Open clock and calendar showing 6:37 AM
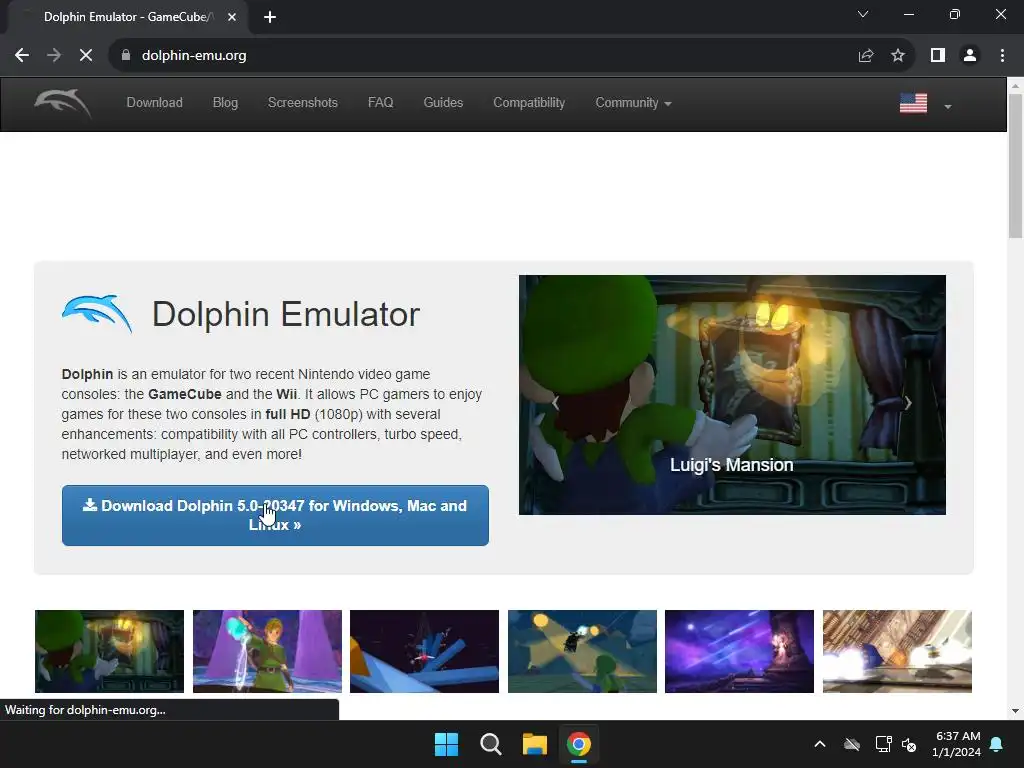1024x768 pixels. pyautogui.click(x=957, y=744)
